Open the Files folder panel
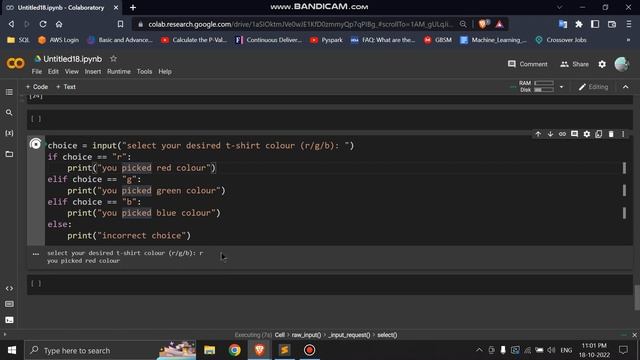The image size is (640, 360). [x=9, y=154]
